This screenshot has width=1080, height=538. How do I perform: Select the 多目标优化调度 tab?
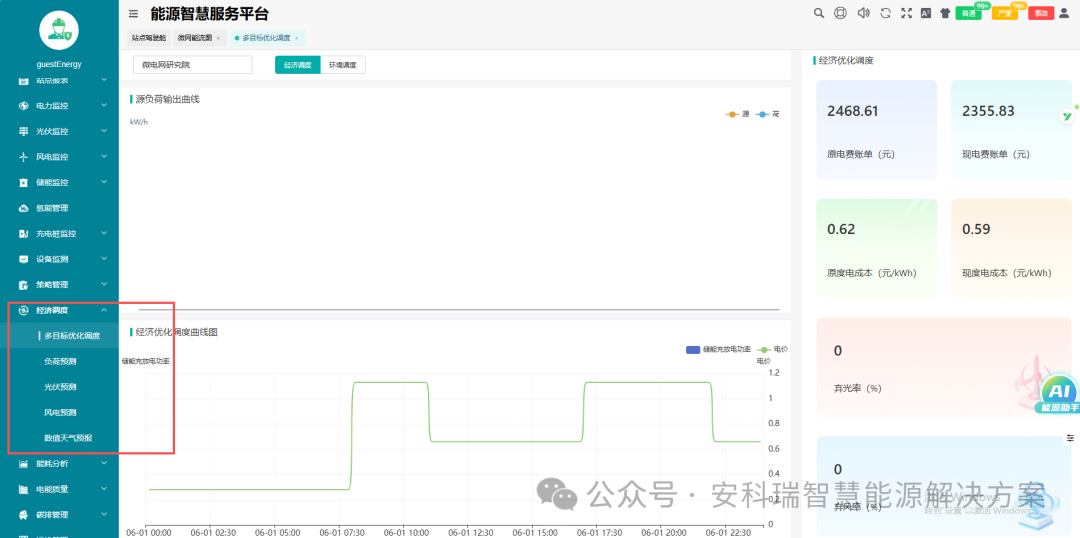tap(266, 38)
